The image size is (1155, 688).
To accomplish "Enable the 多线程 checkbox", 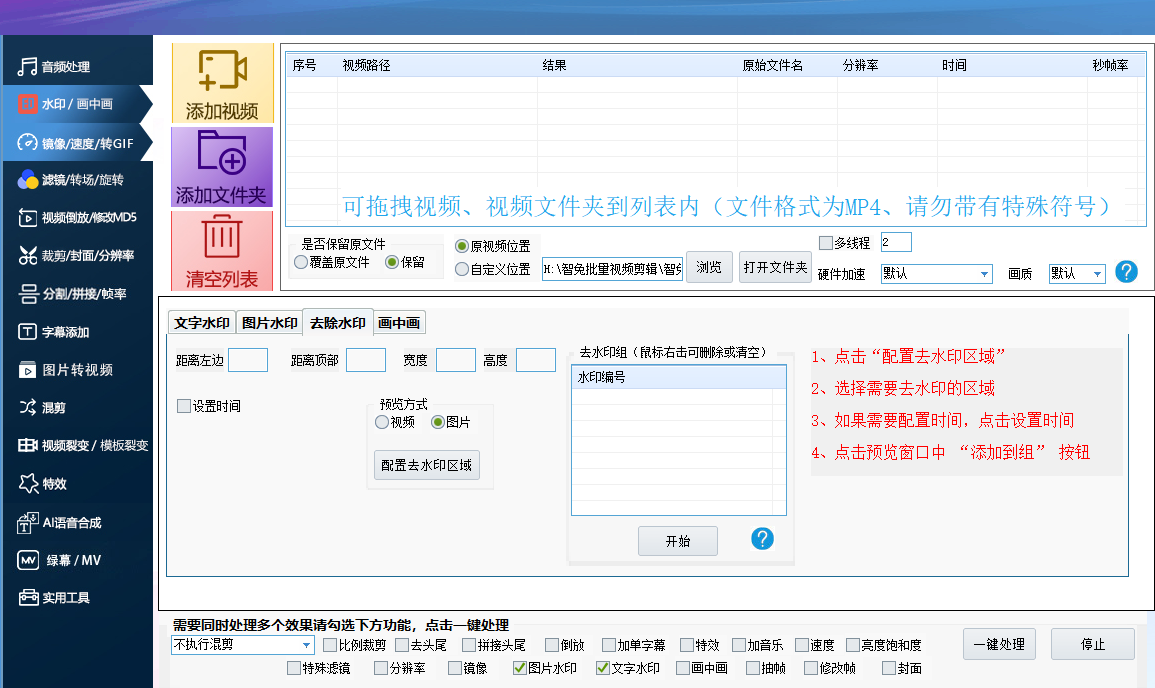I will pyautogui.click(x=825, y=243).
